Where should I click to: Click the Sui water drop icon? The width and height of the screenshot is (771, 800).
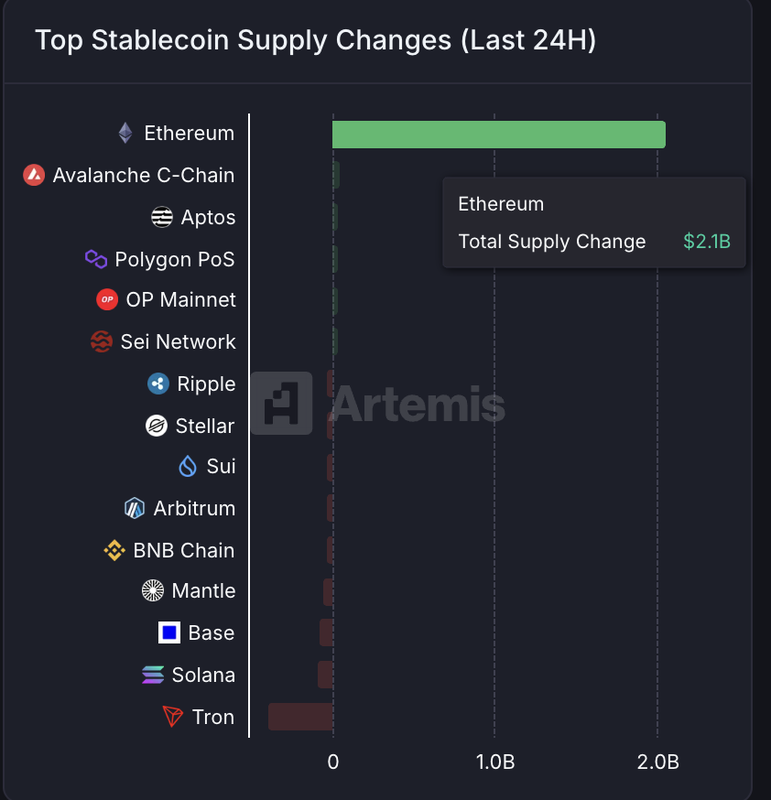(x=187, y=467)
